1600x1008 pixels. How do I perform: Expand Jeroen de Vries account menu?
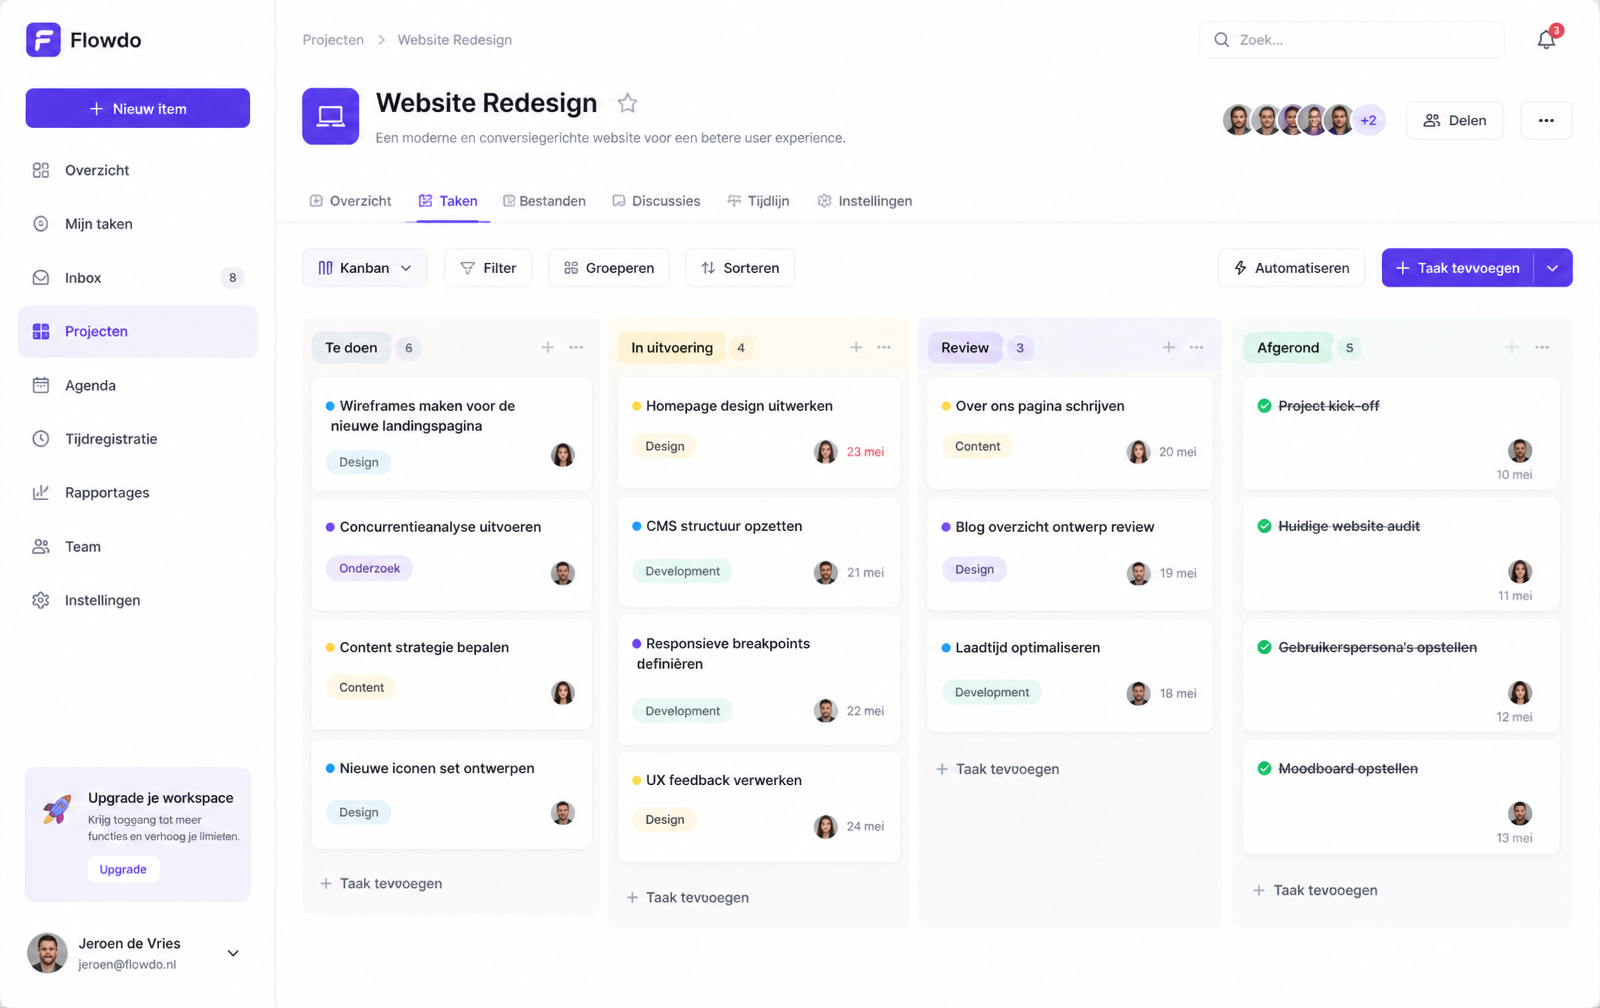(233, 953)
